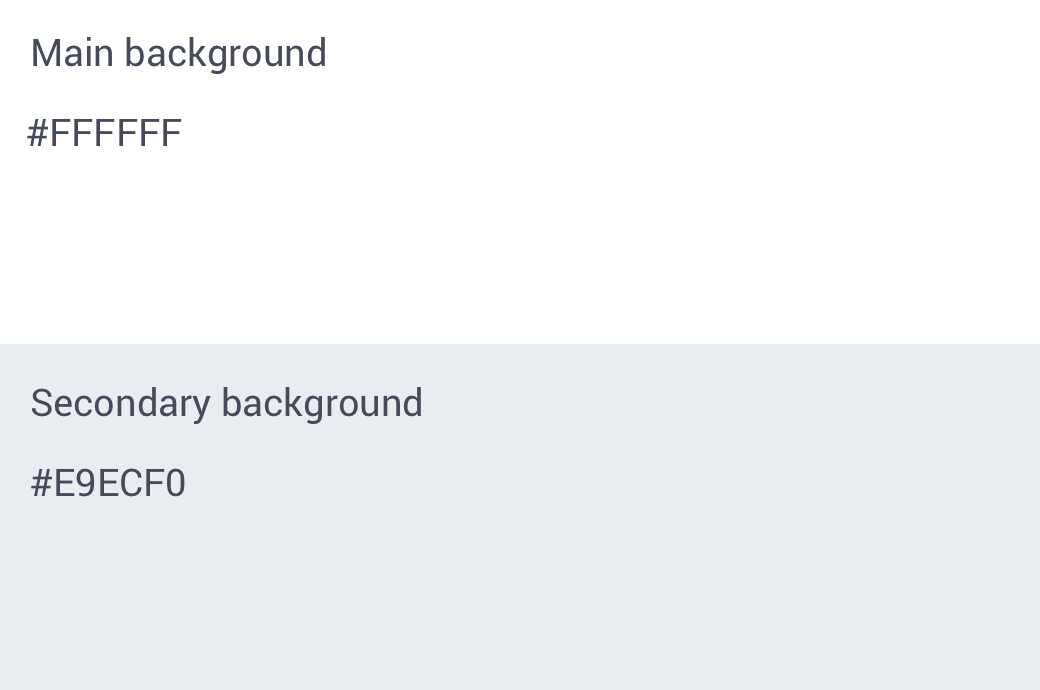Click the "Secondary background" label
The height and width of the screenshot is (690, 1040).
(226, 403)
